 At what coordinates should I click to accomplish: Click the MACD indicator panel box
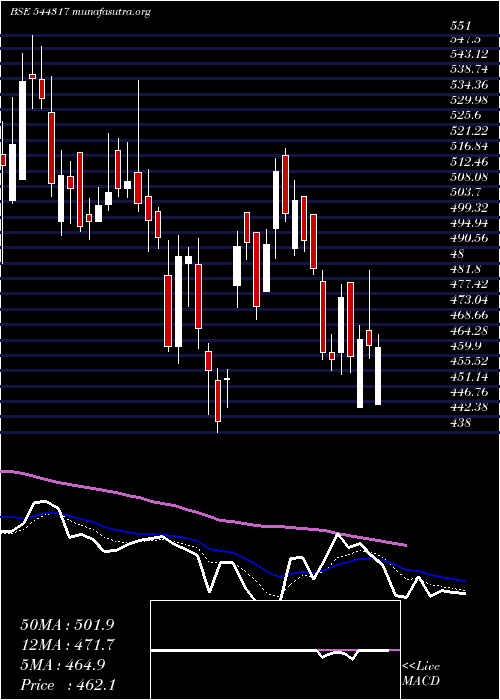(275, 650)
